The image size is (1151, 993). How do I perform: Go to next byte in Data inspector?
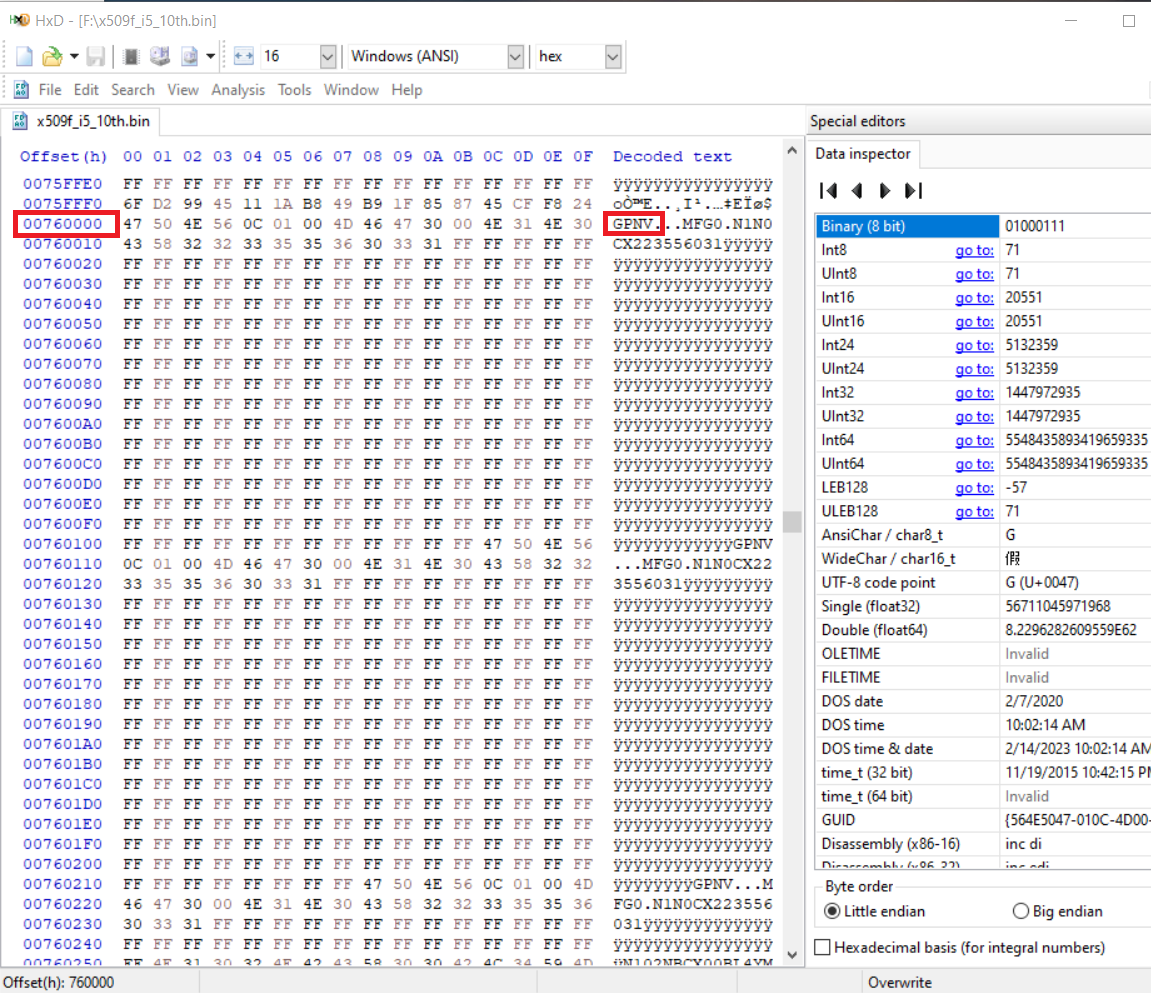click(x=884, y=190)
